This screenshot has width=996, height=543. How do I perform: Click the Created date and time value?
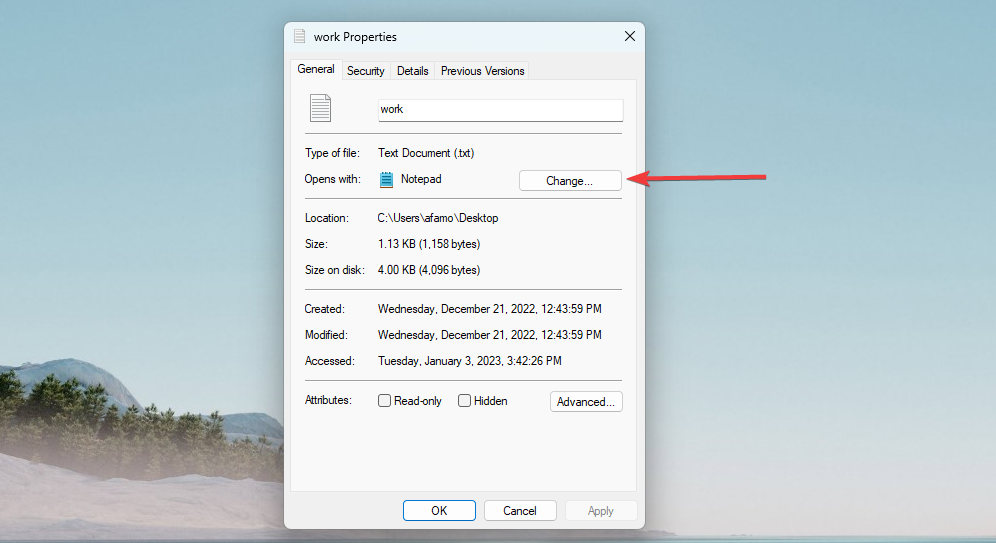489,309
